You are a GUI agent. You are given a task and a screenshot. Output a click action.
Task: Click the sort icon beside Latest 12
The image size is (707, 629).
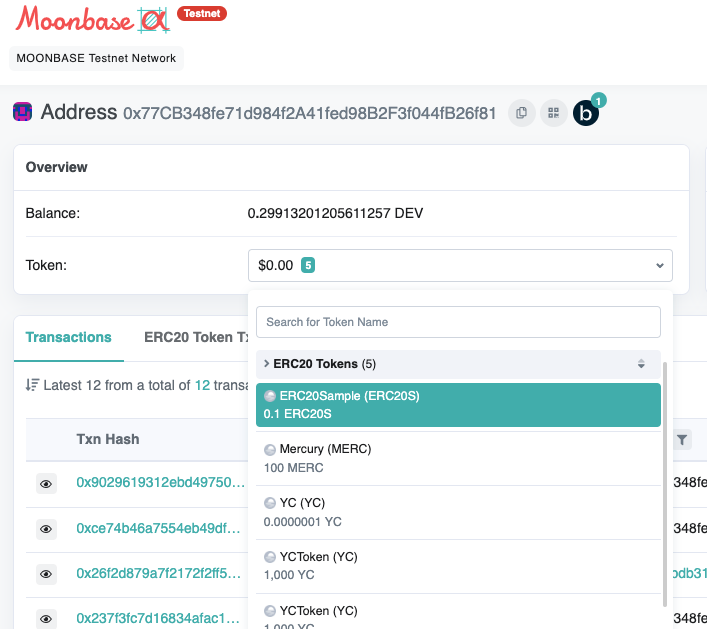point(32,385)
